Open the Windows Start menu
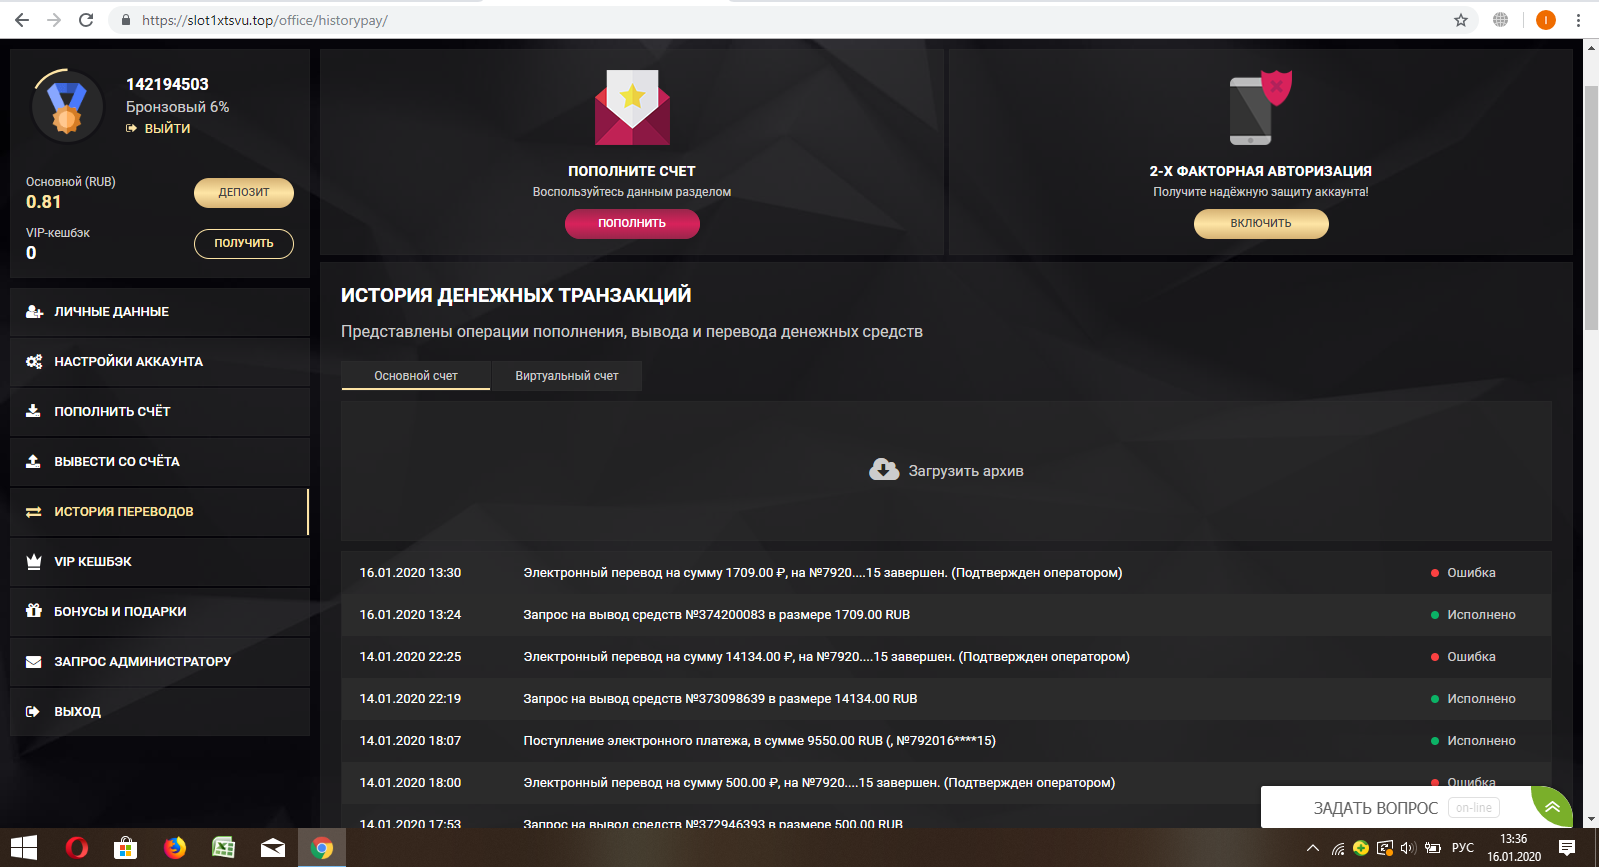 tap(24, 848)
